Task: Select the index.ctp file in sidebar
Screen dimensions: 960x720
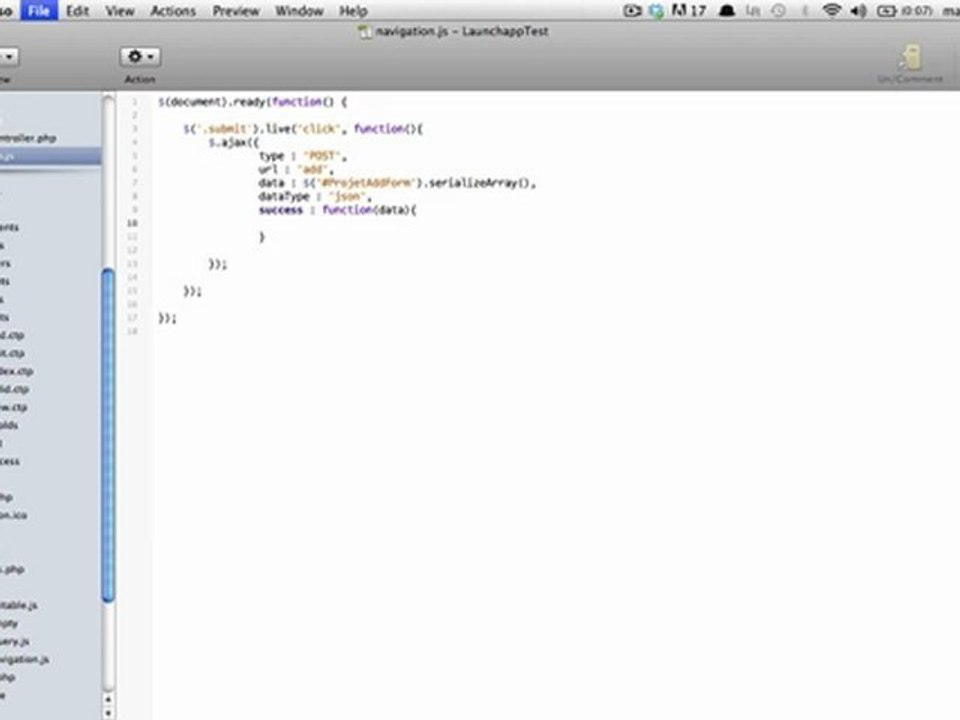Action: (17, 371)
